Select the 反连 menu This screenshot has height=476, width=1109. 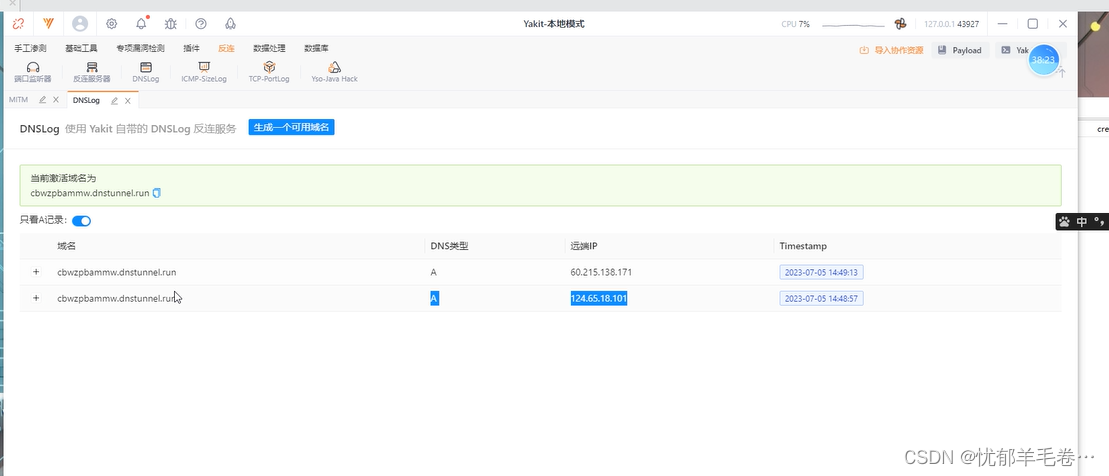pyautogui.click(x=226, y=49)
